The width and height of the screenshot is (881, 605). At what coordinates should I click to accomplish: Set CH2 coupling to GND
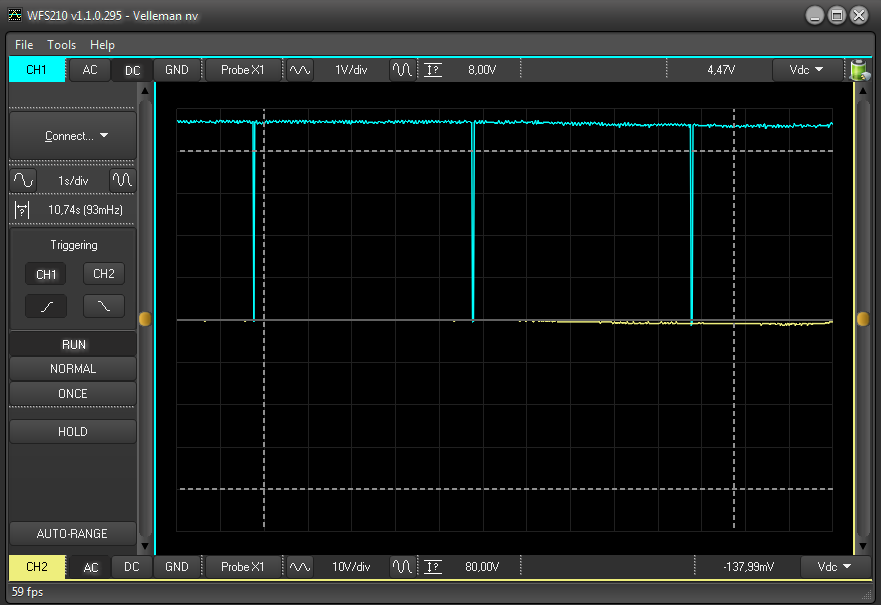click(176, 567)
